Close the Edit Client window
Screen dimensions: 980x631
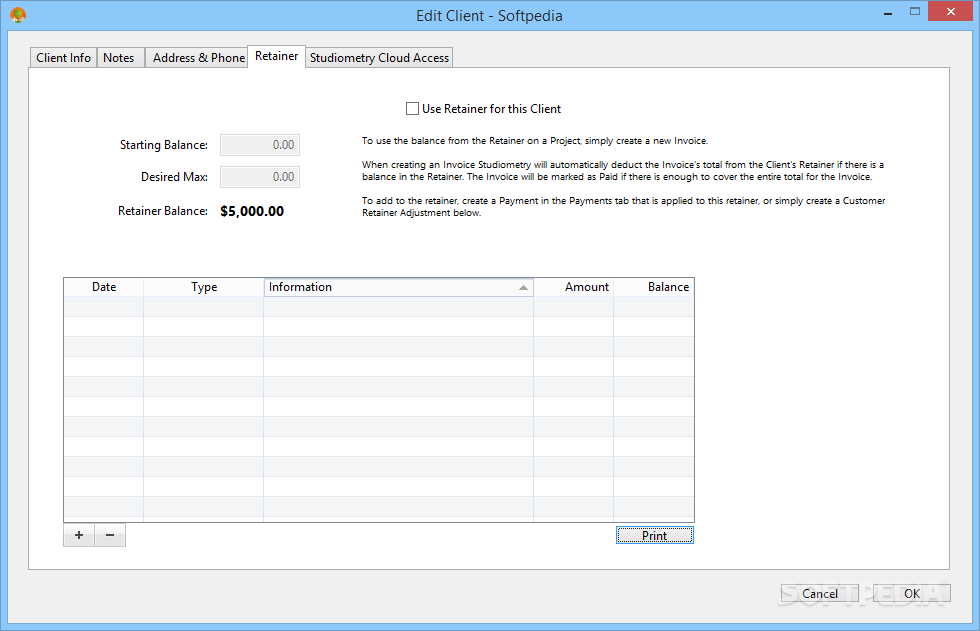pos(951,12)
